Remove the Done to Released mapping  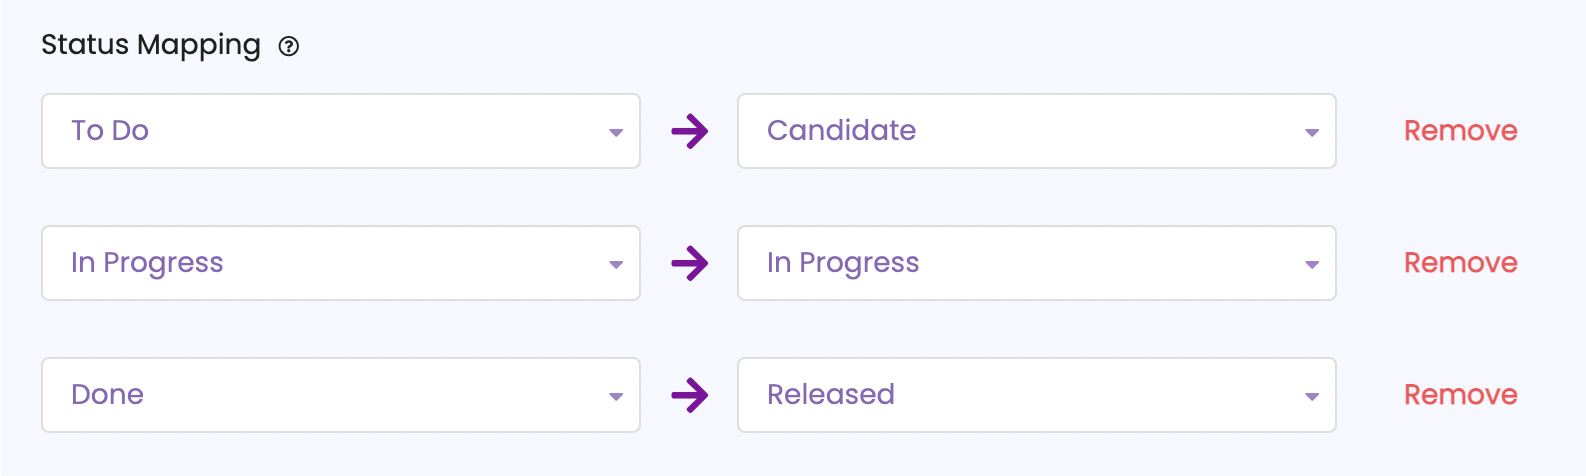(1461, 395)
